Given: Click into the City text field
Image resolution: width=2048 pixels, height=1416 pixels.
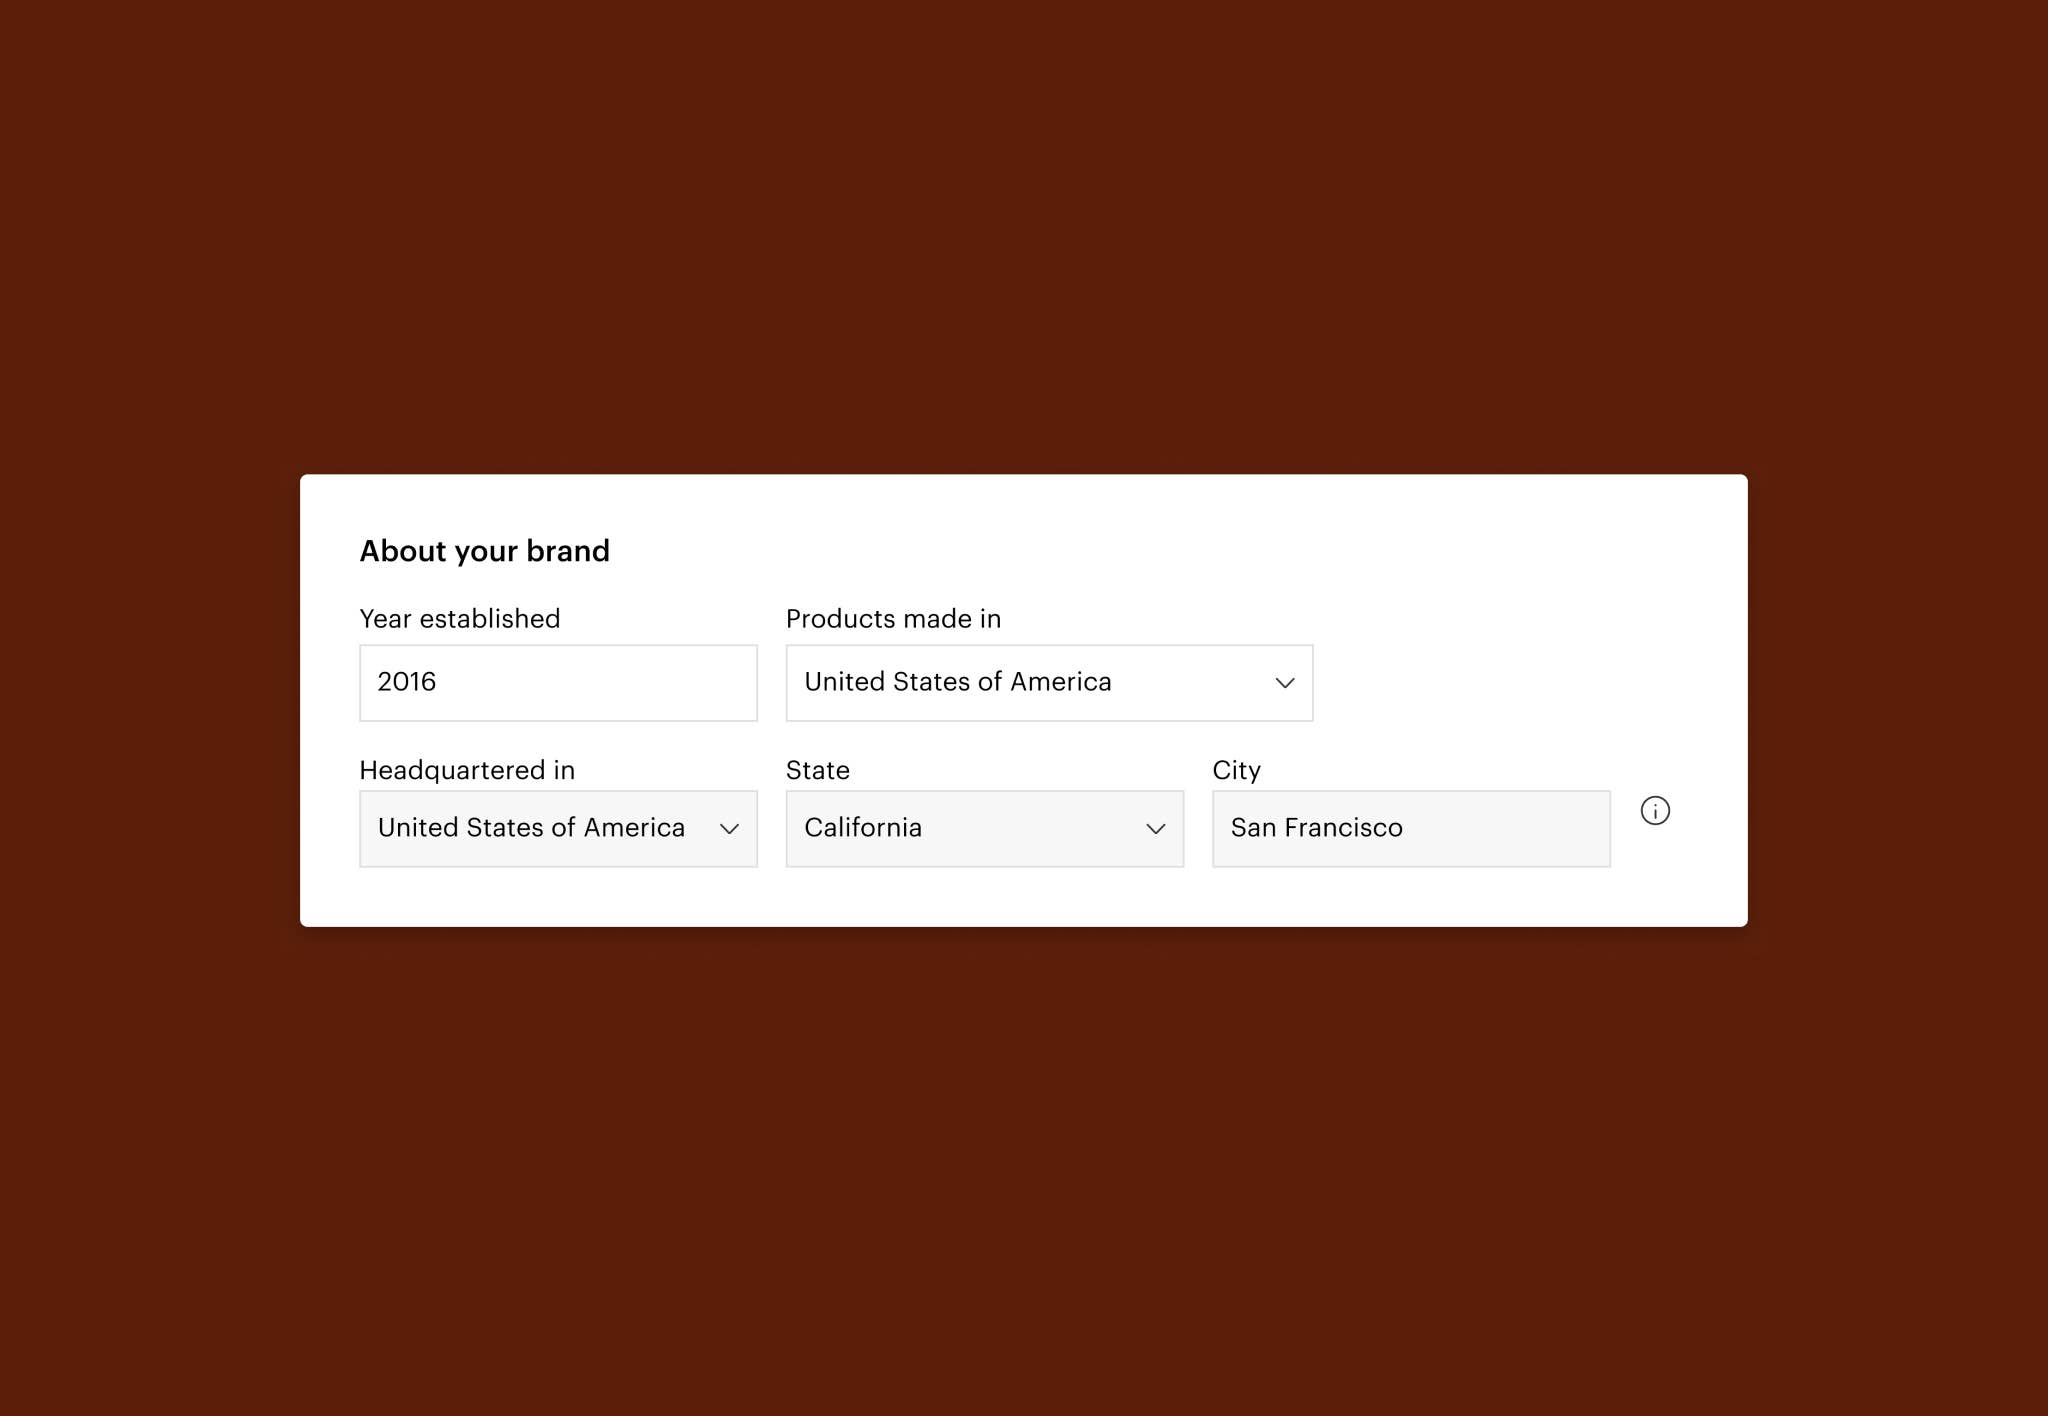Looking at the screenshot, I should click(x=1410, y=829).
